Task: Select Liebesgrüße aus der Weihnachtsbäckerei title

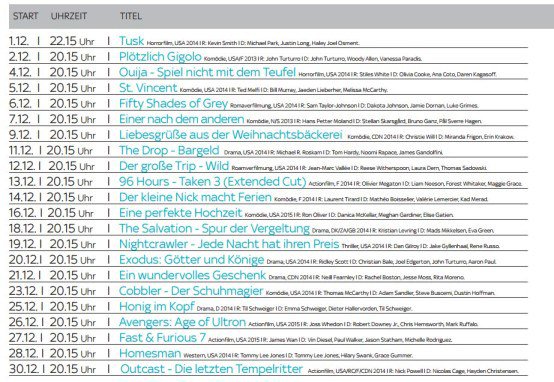Action: click(231, 135)
